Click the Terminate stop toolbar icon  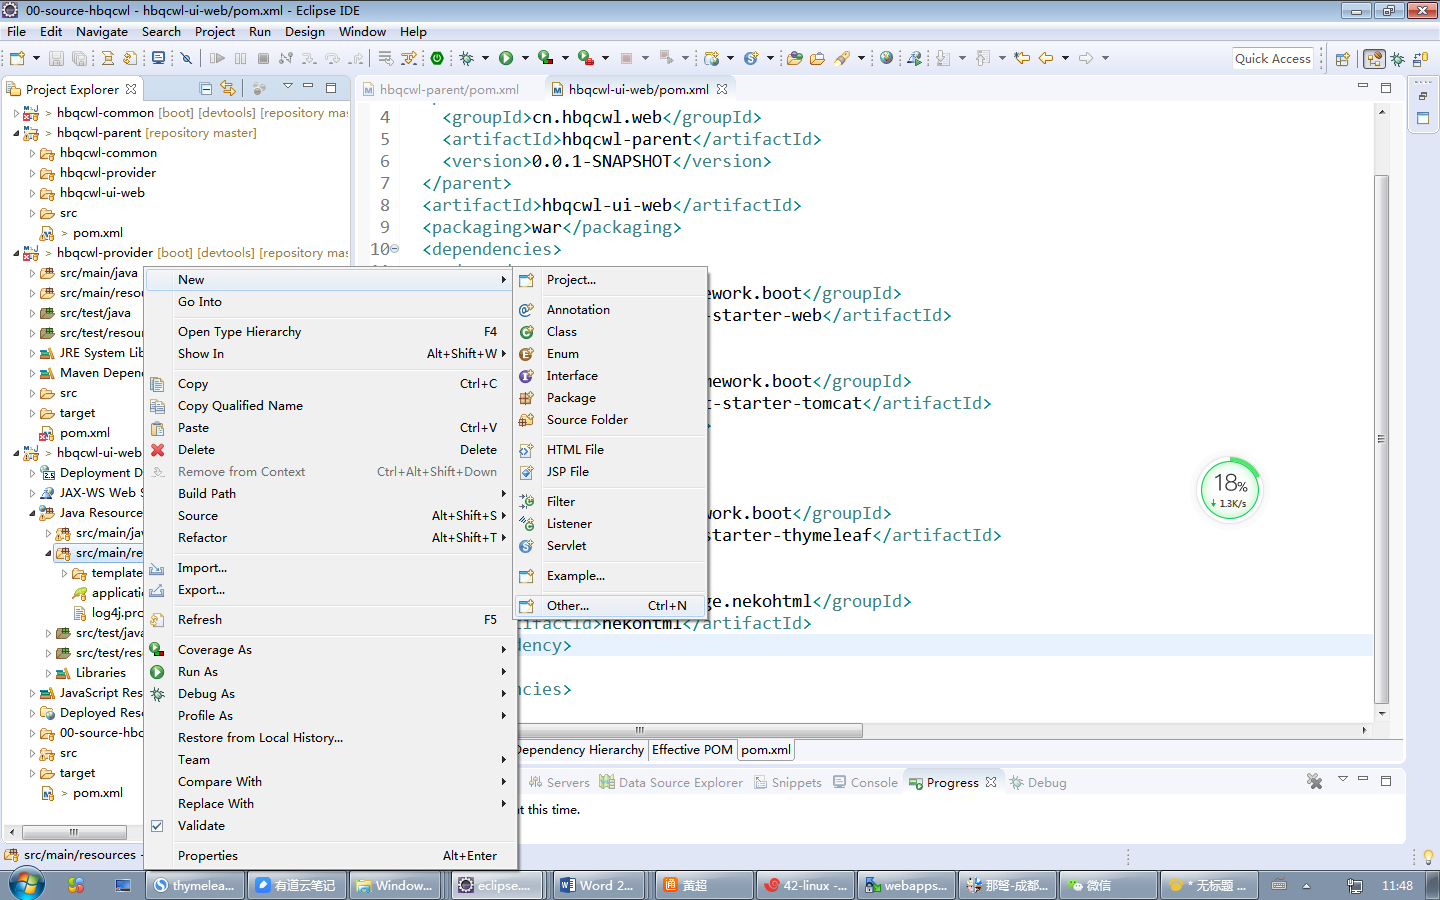pyautogui.click(x=263, y=58)
